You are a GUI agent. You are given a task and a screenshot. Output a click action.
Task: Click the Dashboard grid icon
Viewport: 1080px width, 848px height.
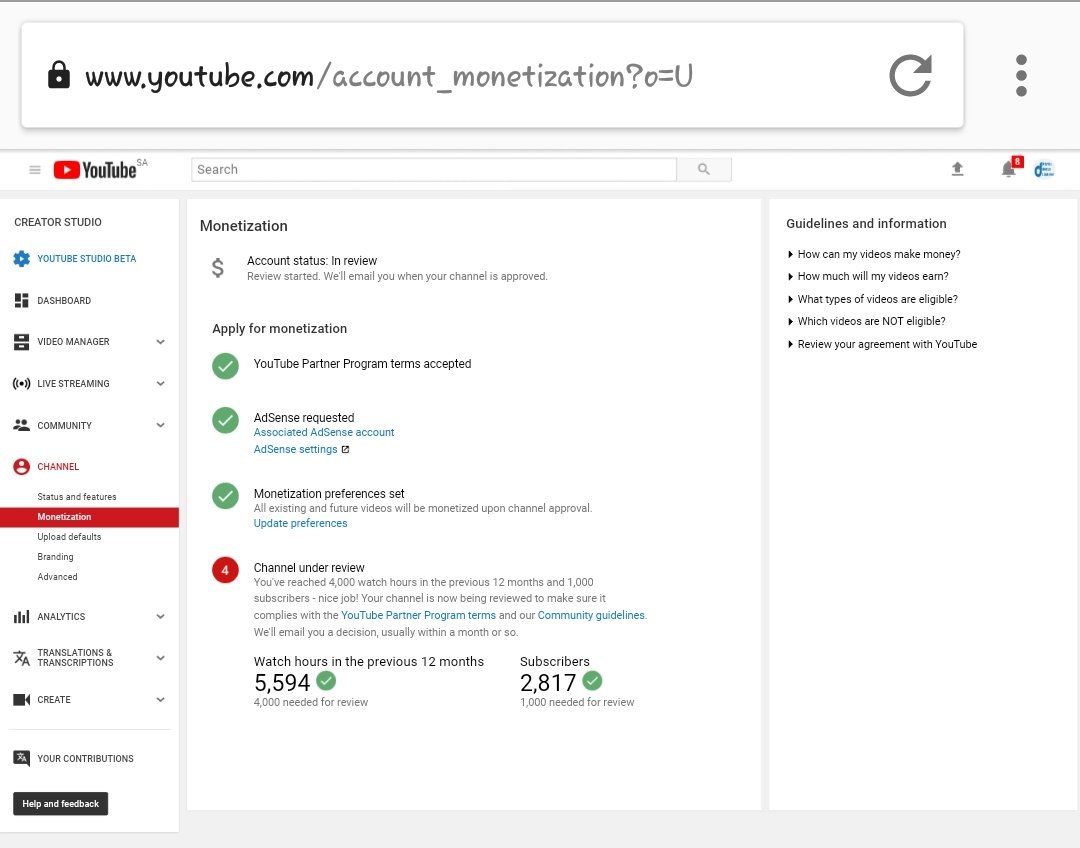(x=21, y=300)
